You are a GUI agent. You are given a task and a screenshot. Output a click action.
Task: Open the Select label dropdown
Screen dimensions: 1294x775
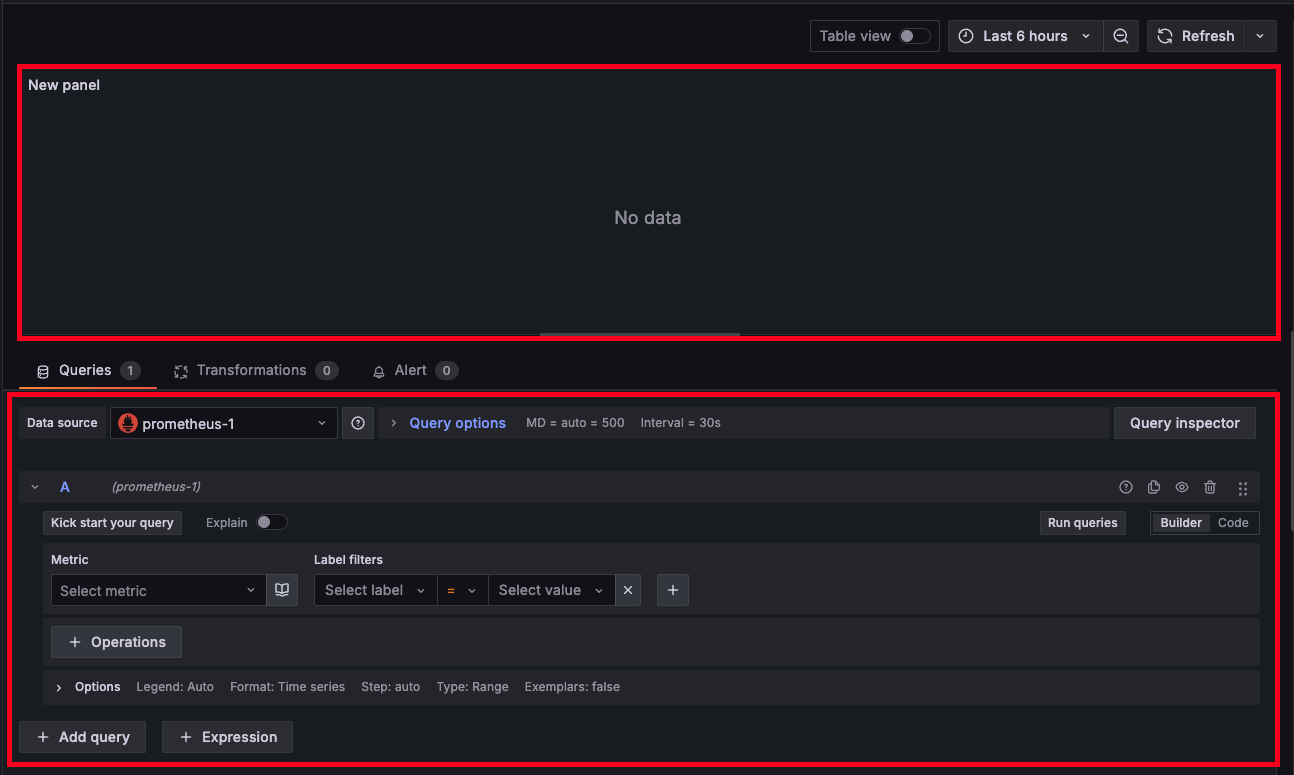click(x=375, y=590)
